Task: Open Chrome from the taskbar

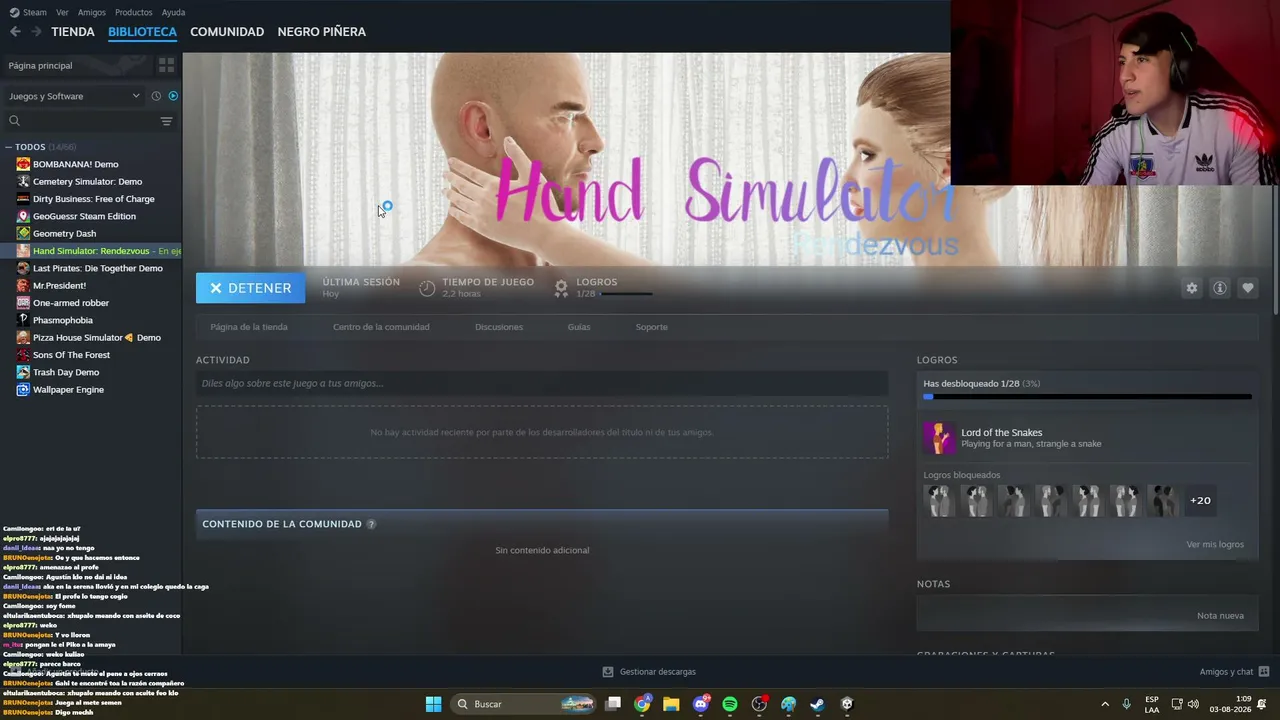Action: coord(642,704)
